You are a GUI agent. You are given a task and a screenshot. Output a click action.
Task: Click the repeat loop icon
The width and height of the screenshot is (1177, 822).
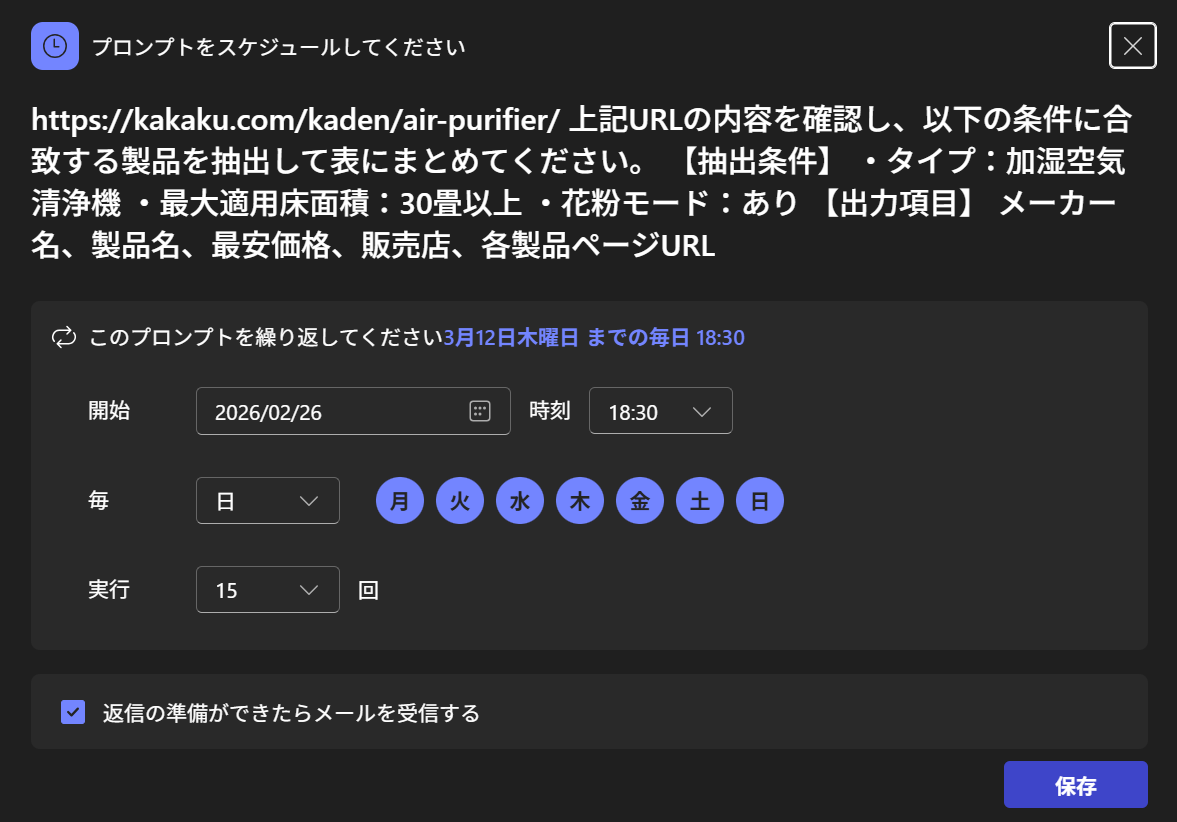(x=64, y=338)
